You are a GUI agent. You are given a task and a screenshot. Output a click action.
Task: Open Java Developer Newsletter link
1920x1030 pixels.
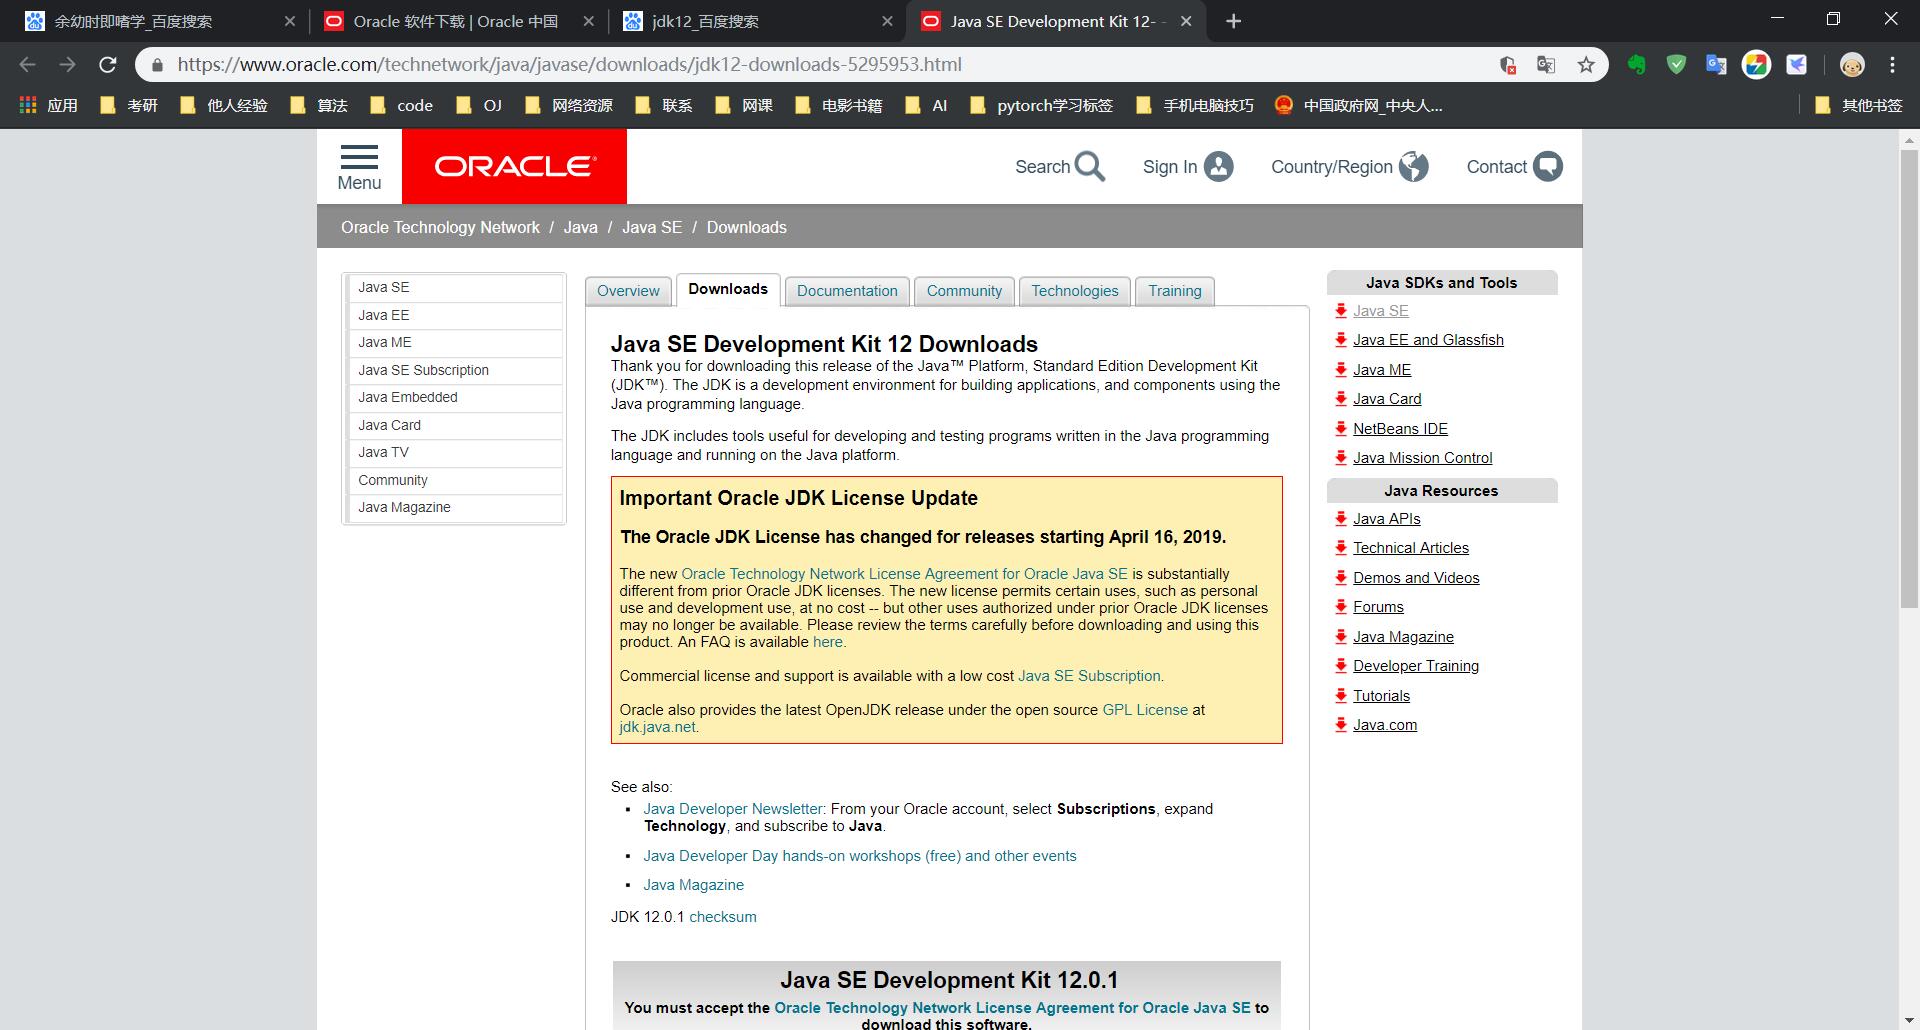(733, 809)
